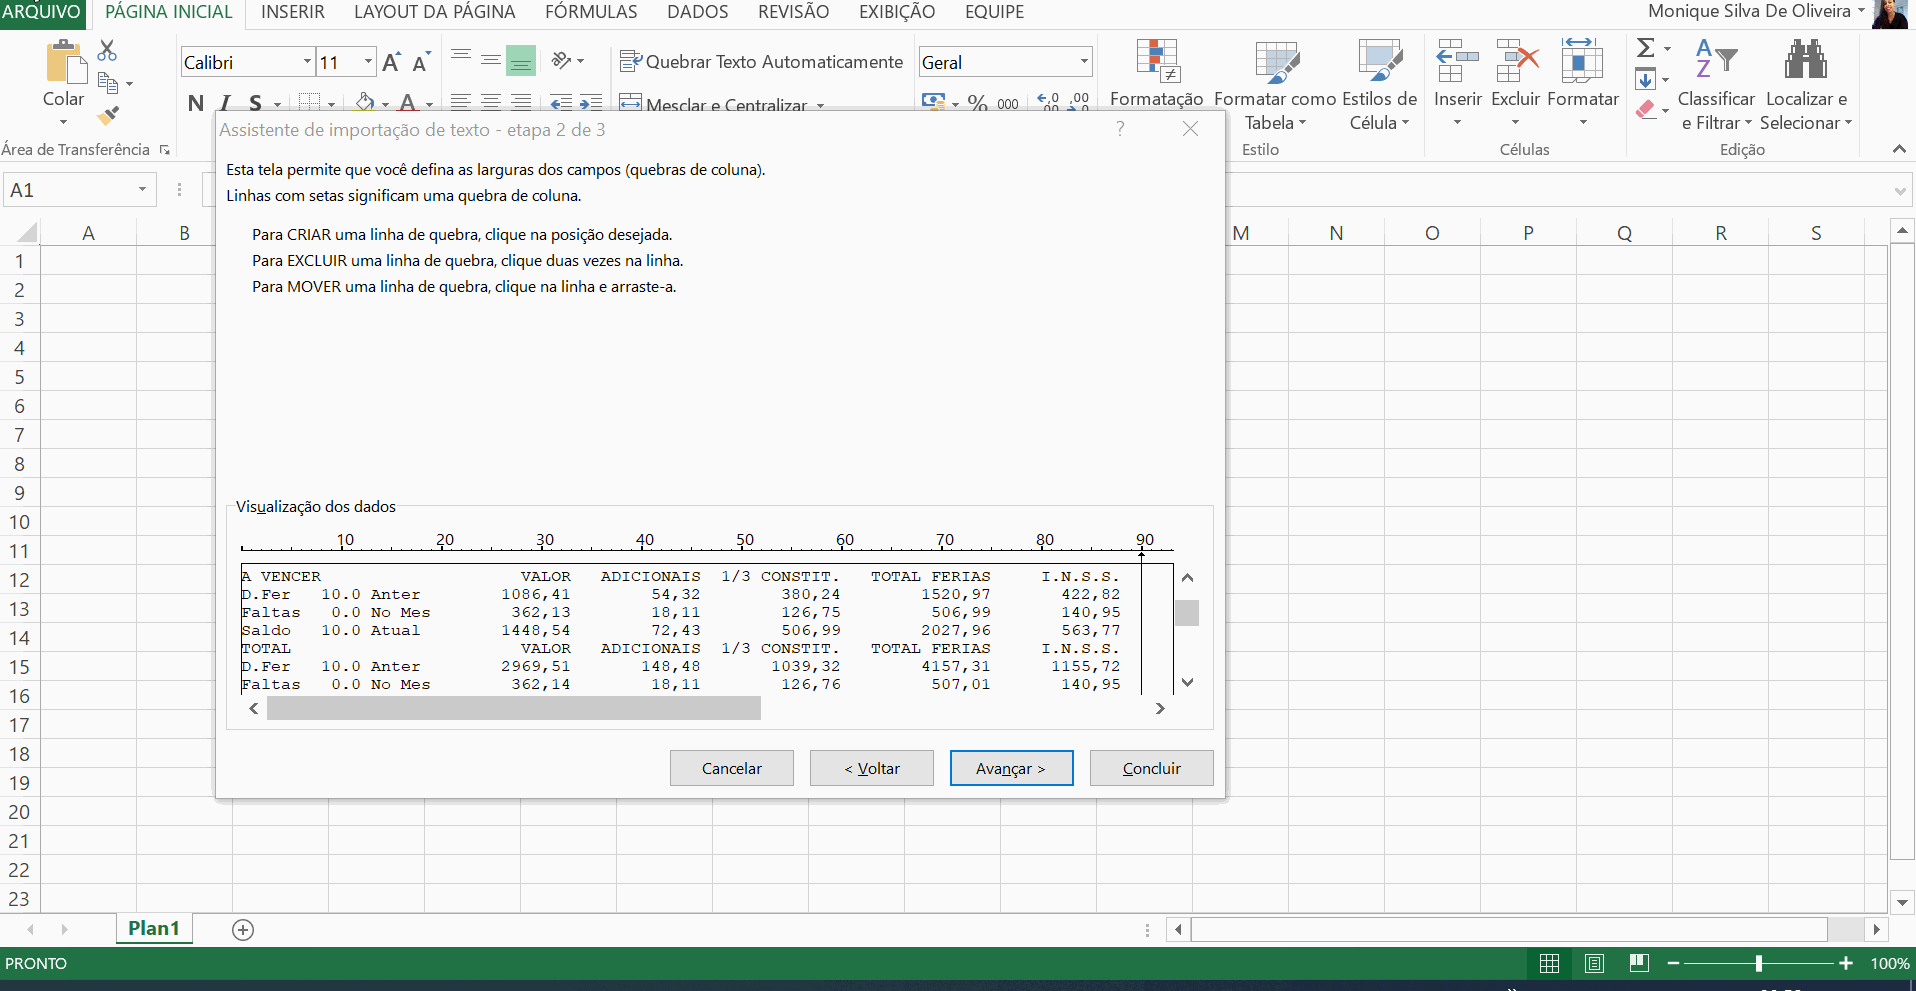Click the thousands separator 000 icon
The image size is (1916, 991).
click(1008, 103)
